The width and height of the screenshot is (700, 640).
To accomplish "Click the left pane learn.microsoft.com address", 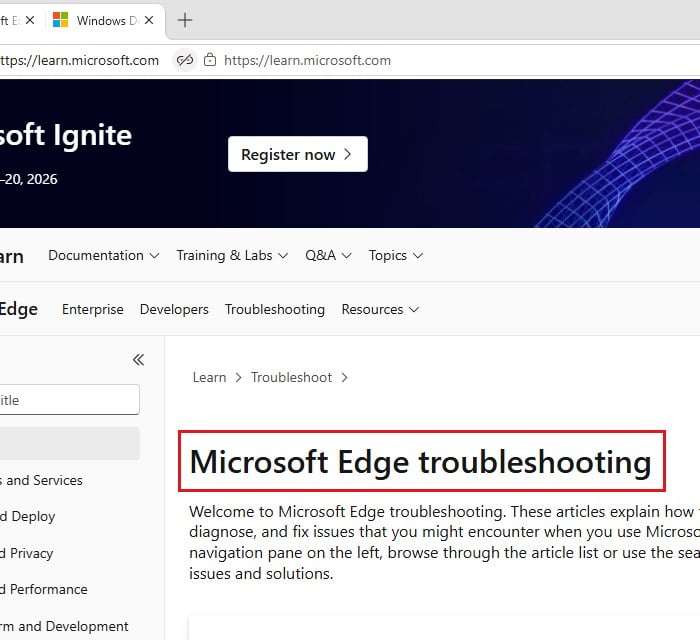I will coord(79,60).
